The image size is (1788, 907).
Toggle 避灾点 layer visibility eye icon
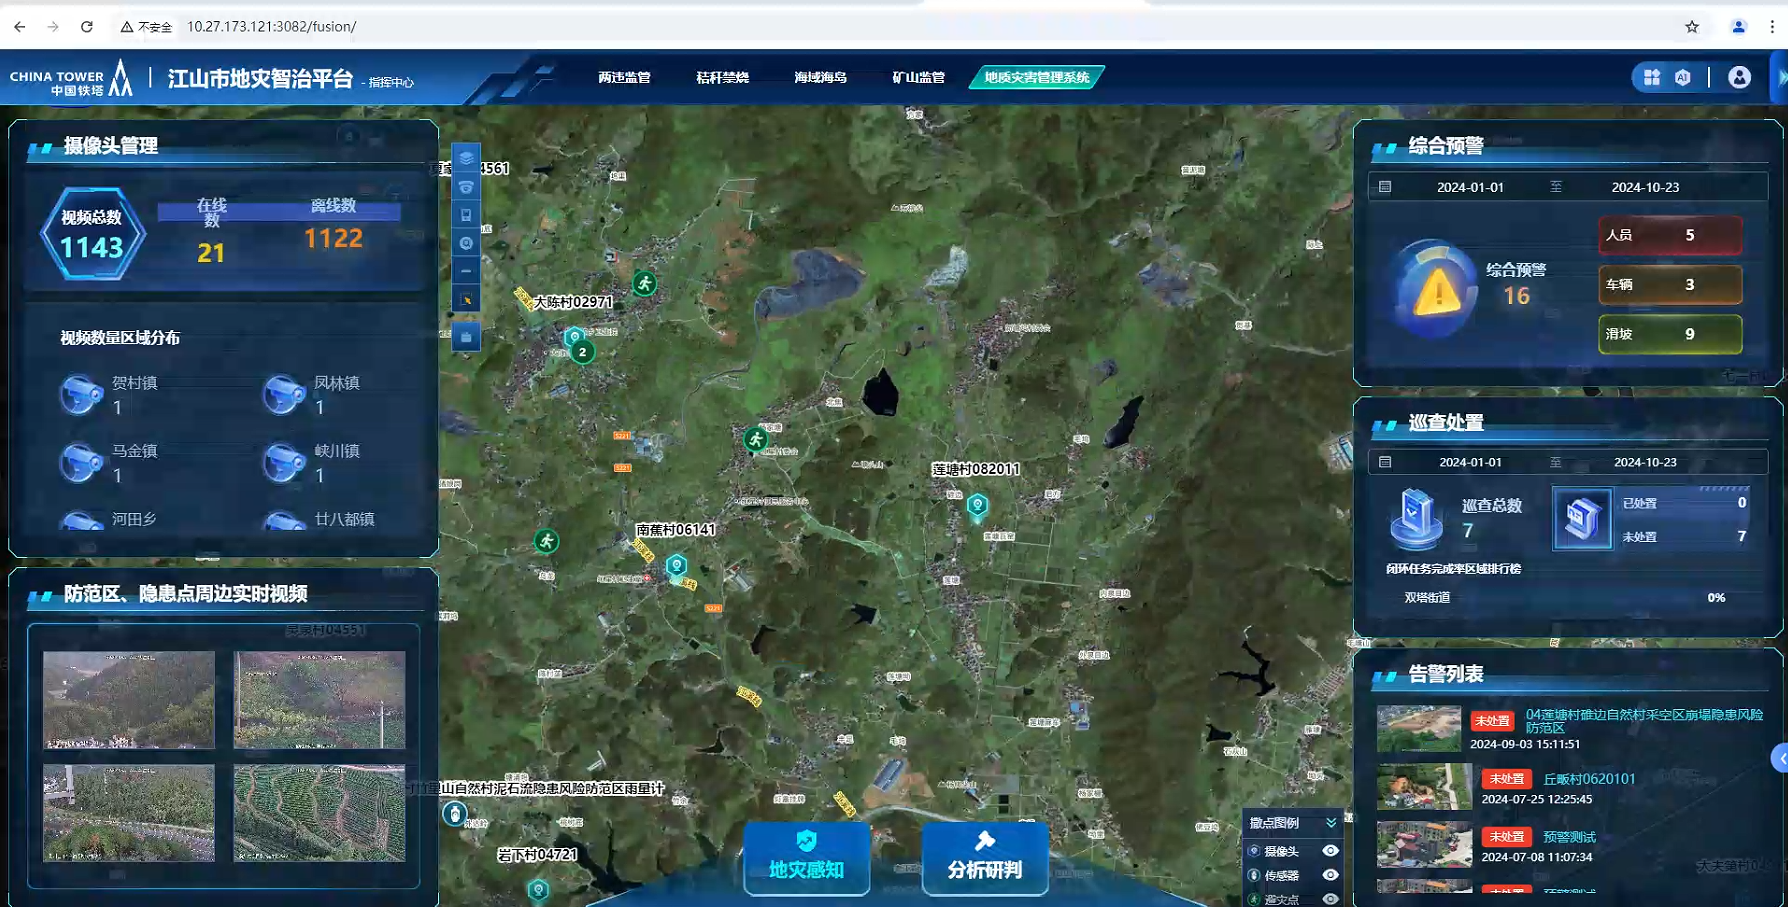(x=1330, y=898)
